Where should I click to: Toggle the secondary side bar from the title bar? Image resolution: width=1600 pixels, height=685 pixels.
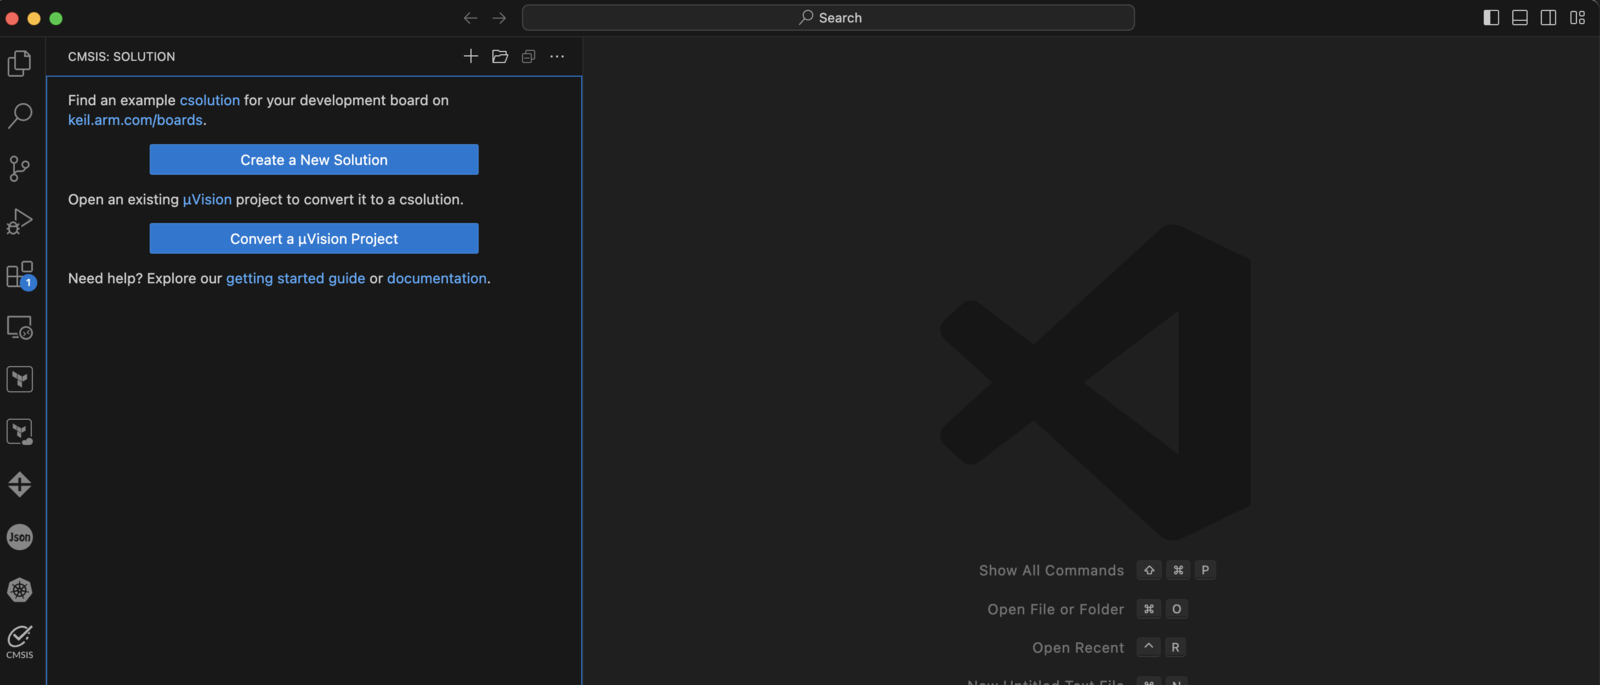click(x=1548, y=18)
